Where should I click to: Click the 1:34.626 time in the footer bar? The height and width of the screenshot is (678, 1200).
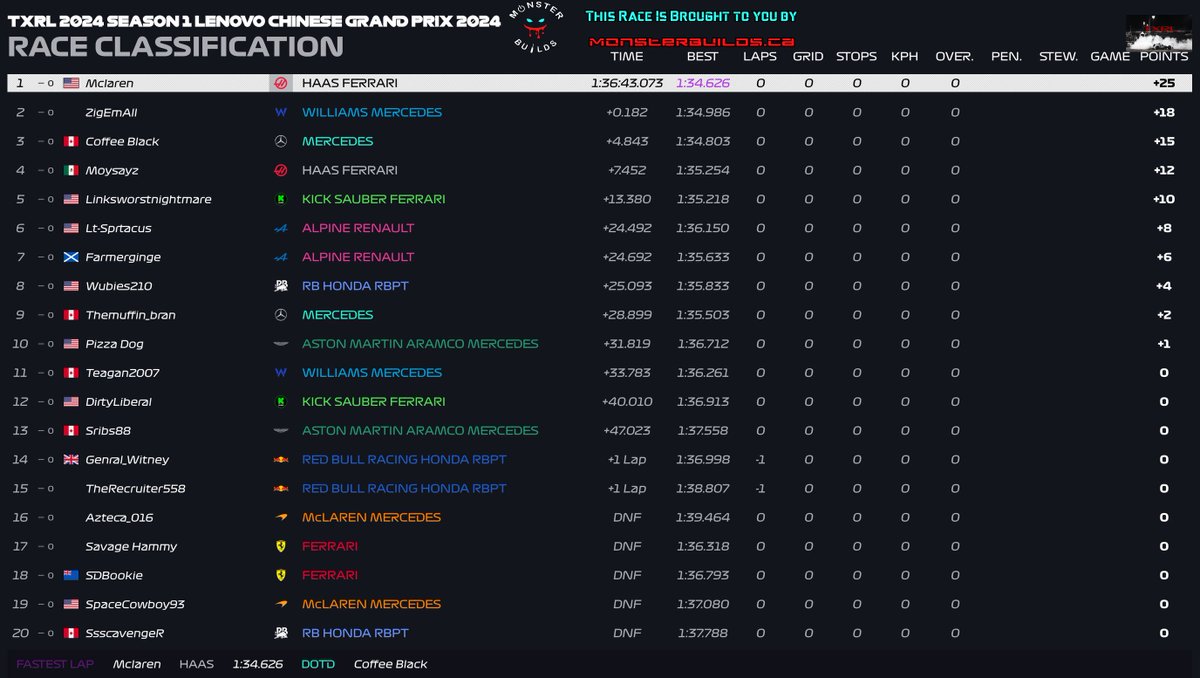(x=258, y=664)
